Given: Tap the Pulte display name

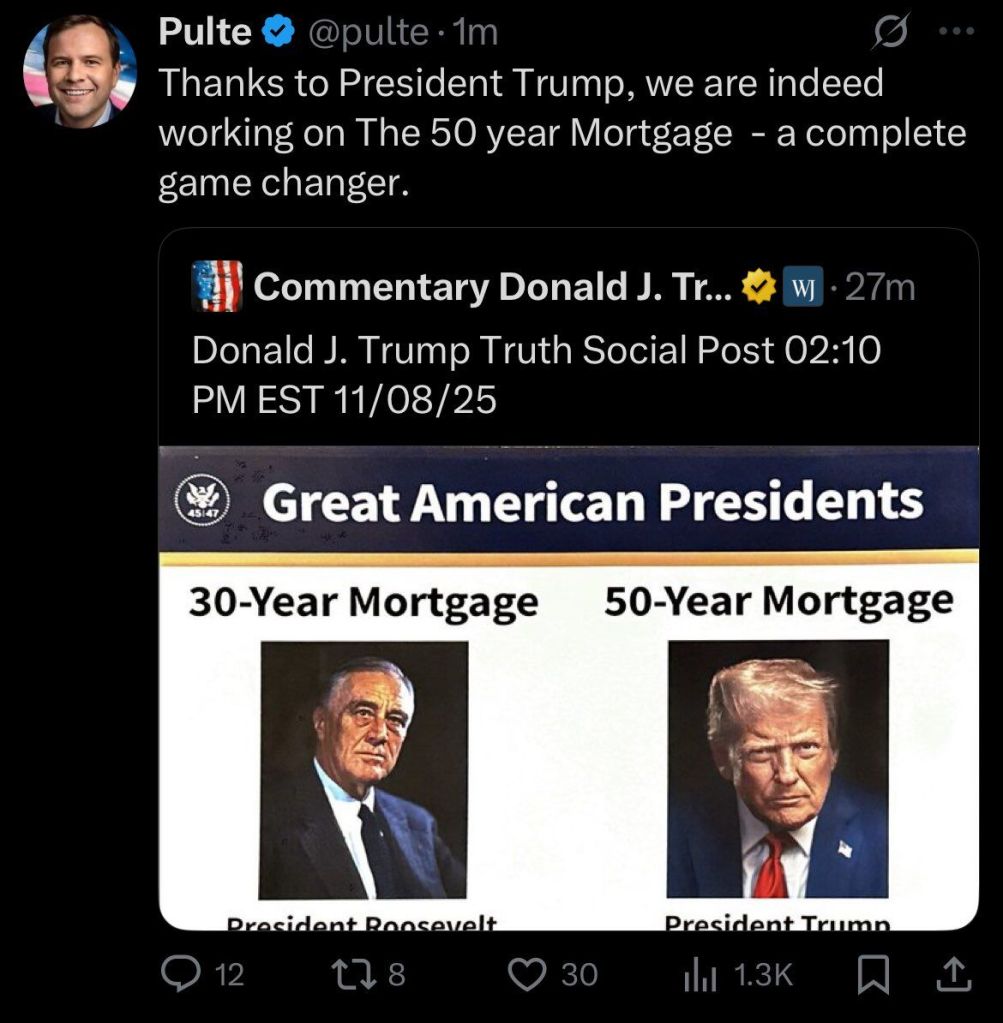Looking at the screenshot, I should pos(205,33).
